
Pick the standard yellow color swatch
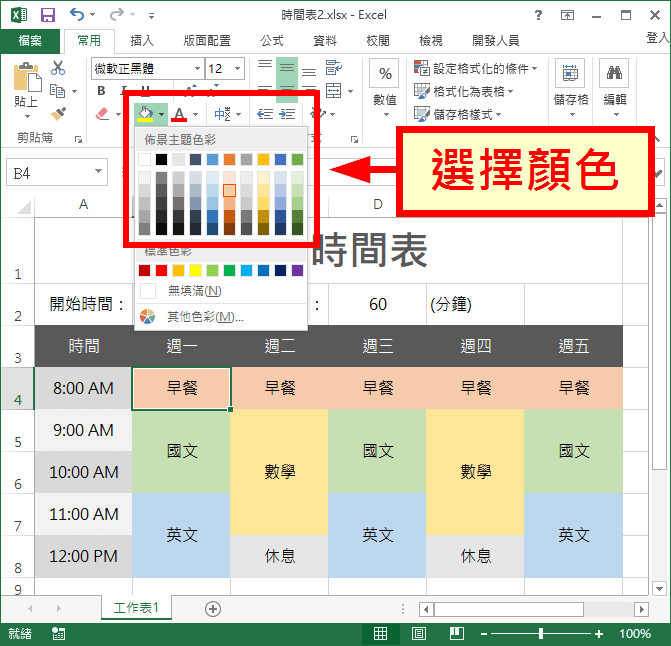click(x=195, y=270)
